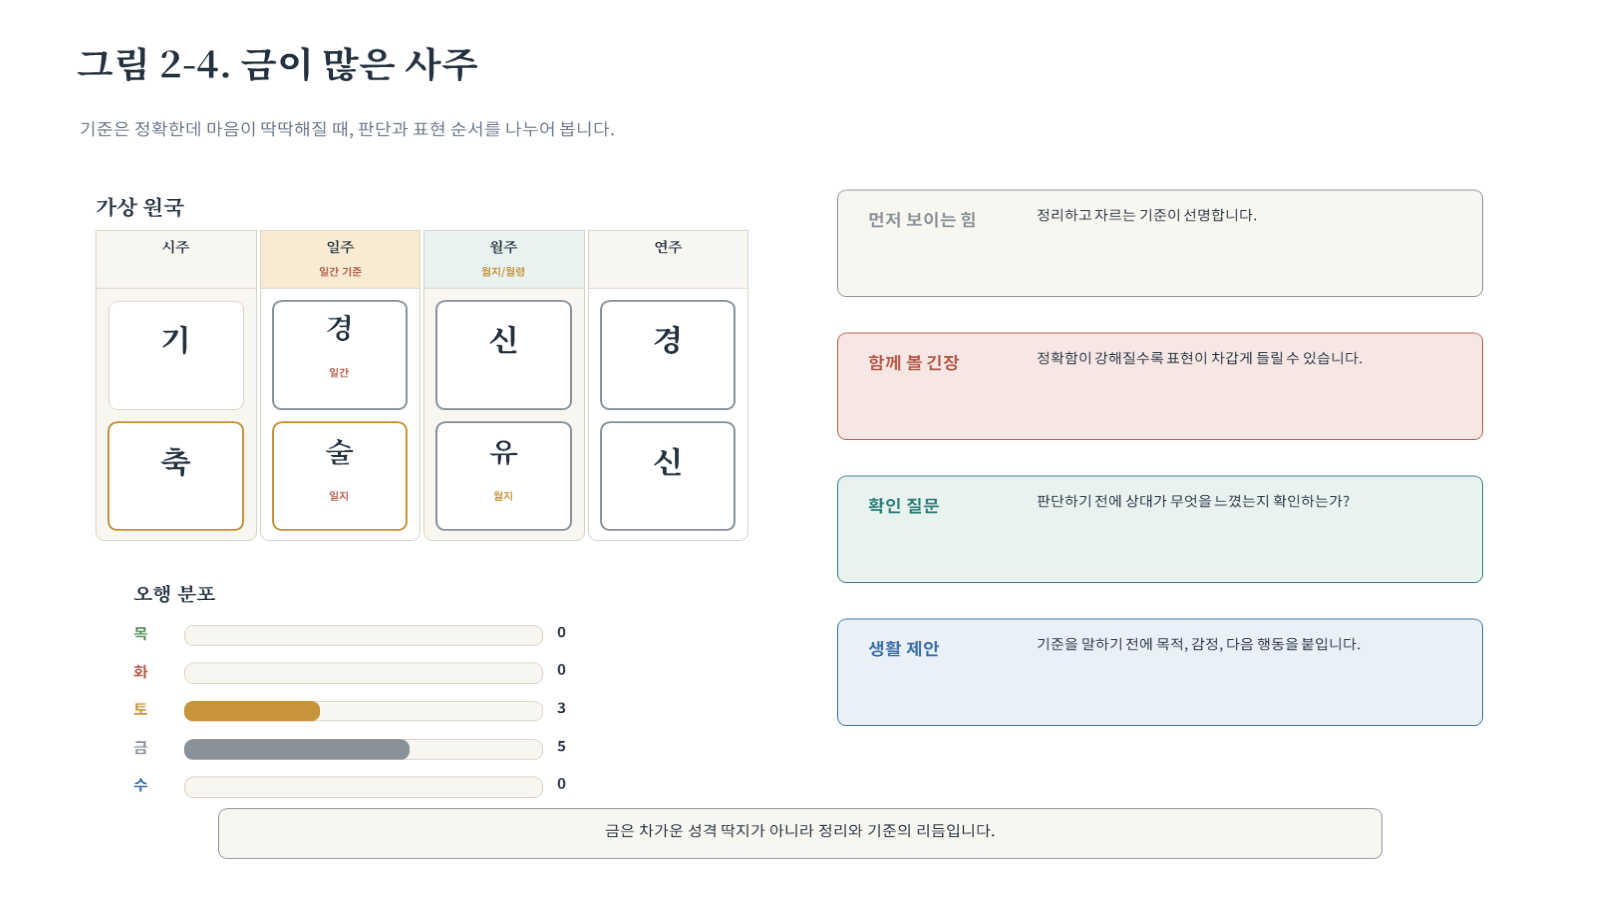Viewport: 1600px width, 900px height.
Task: Click the '월지/월령' label under 월주
Action: [503, 272]
